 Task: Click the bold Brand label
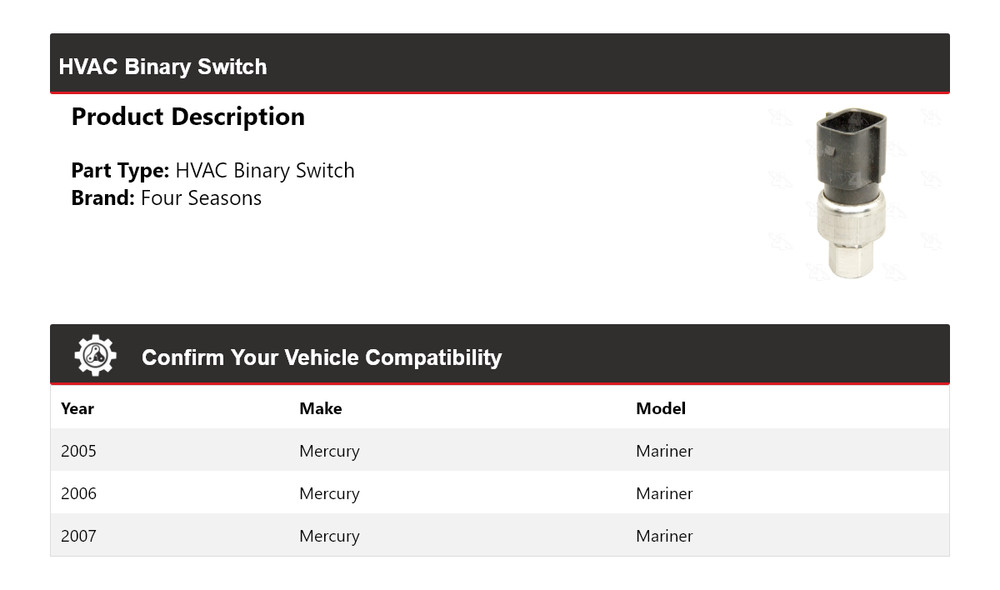point(103,198)
